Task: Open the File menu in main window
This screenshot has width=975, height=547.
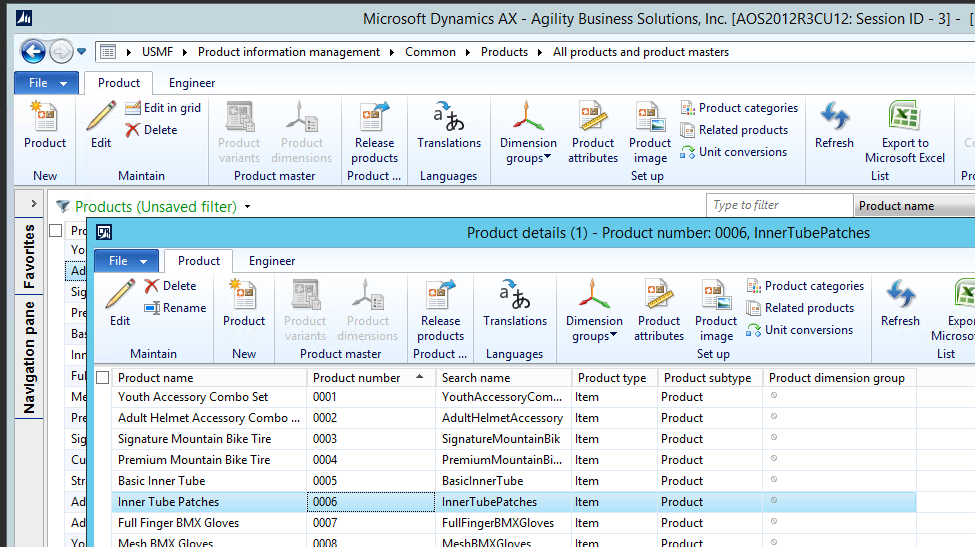Action: tap(47, 83)
